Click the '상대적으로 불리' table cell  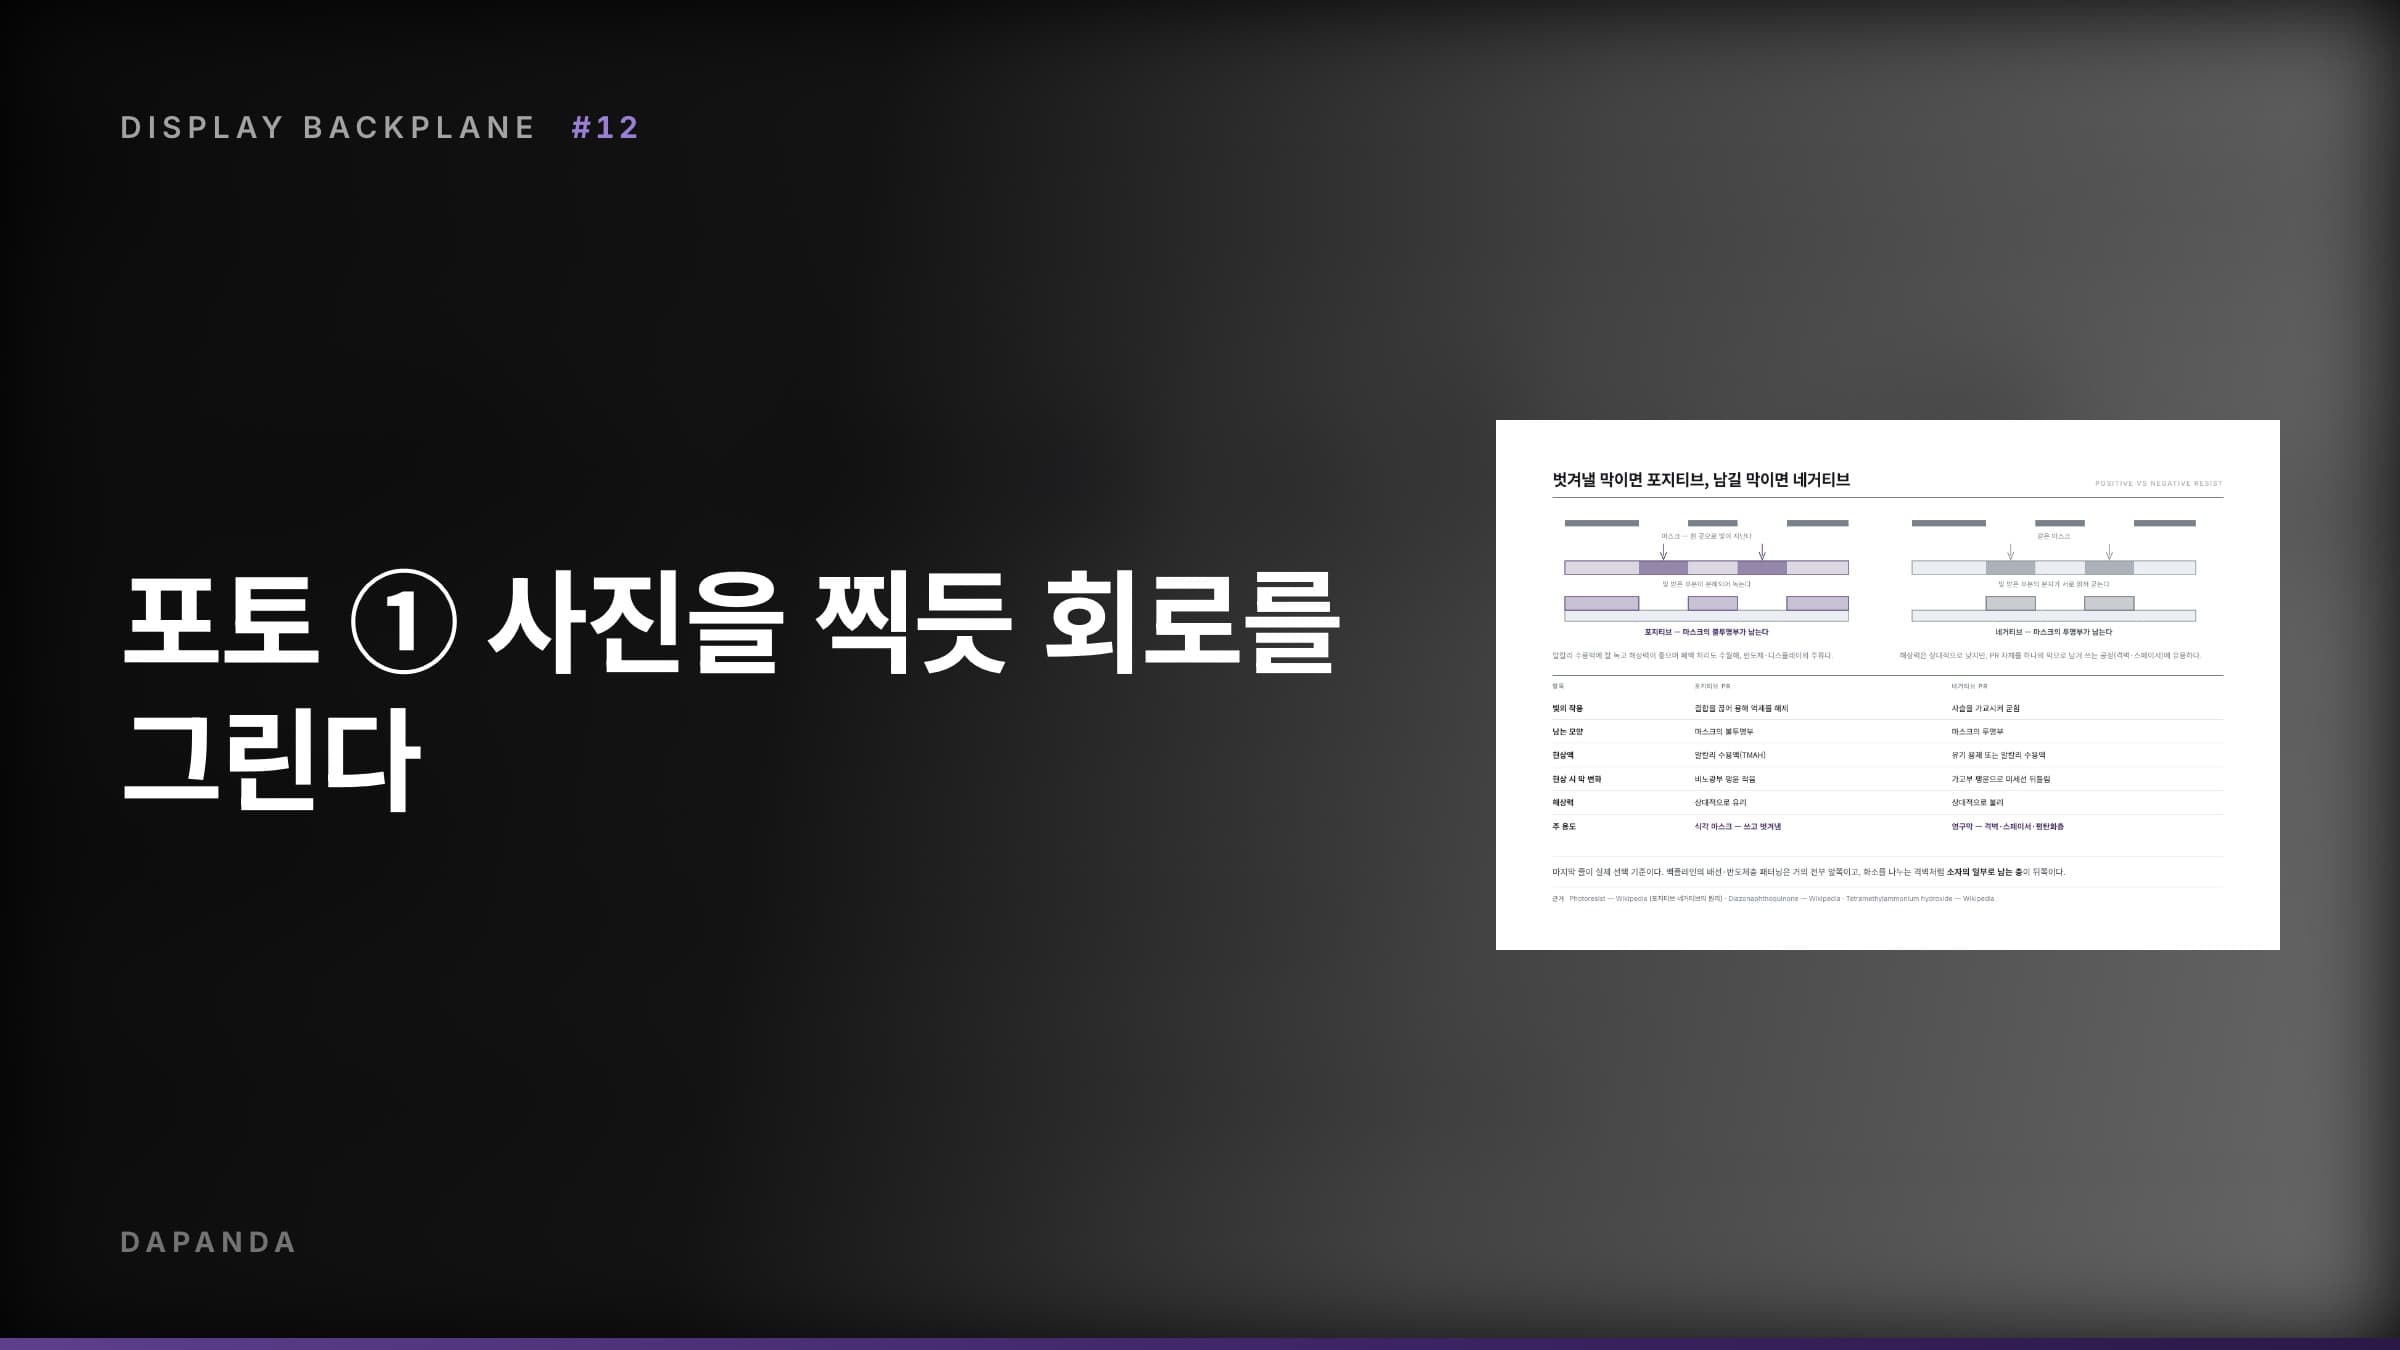coord(1977,803)
